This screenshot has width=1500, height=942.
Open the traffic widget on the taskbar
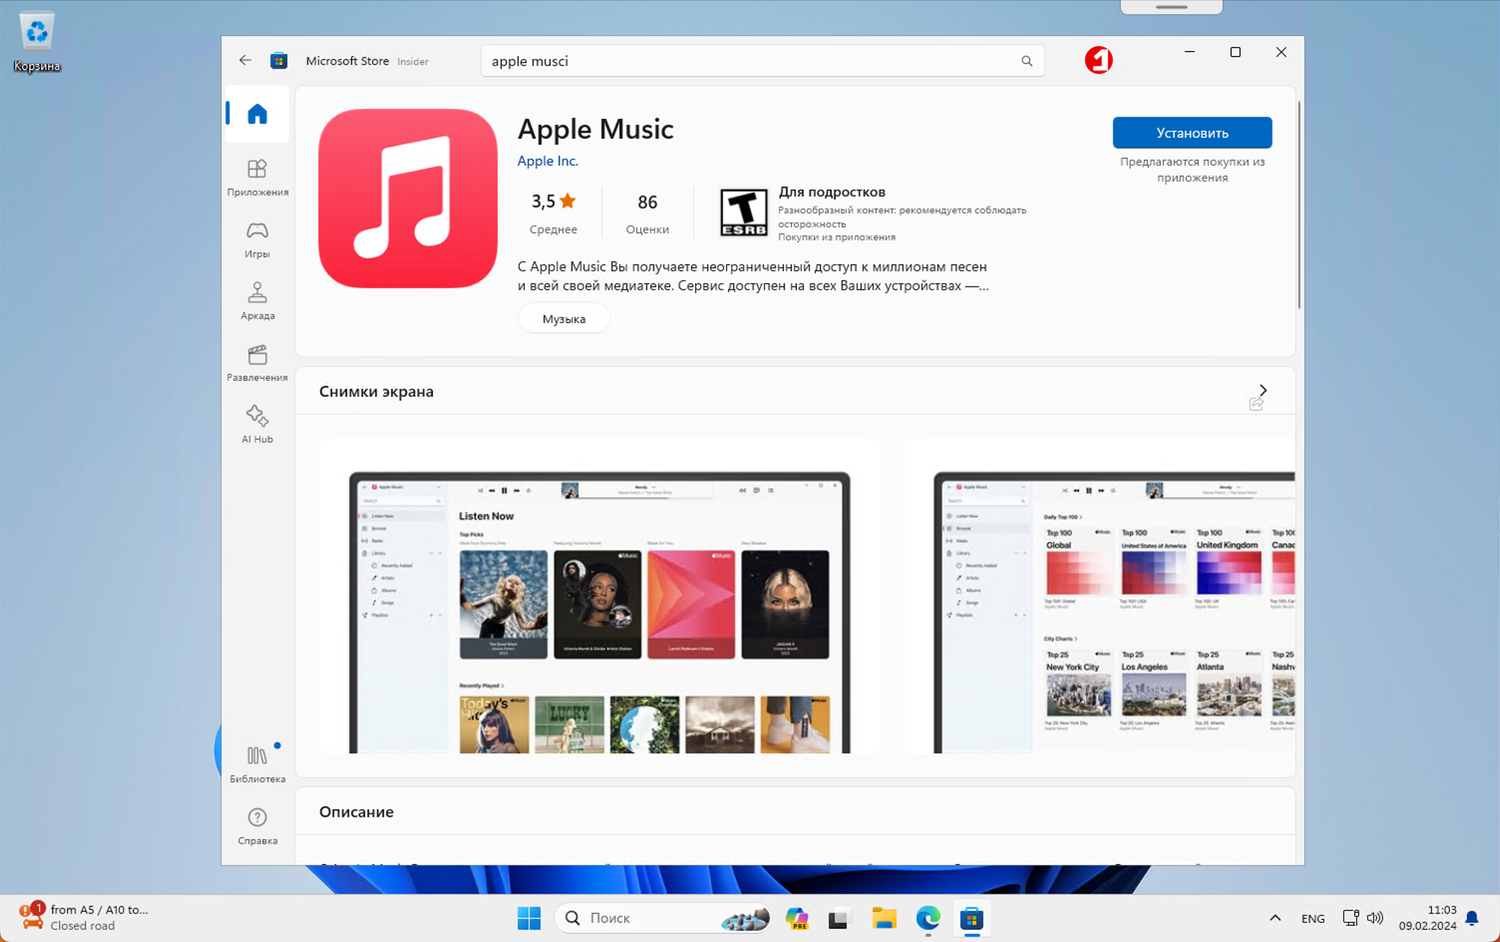coord(84,917)
